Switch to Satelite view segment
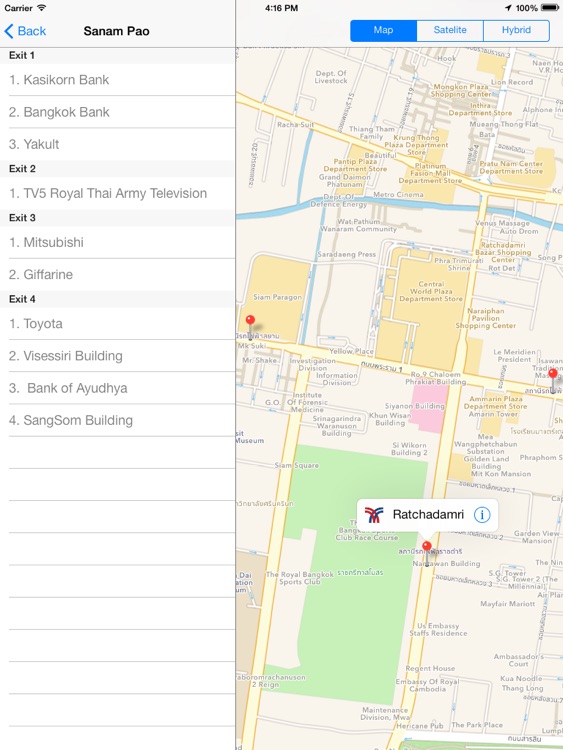The width and height of the screenshot is (563, 750). click(x=450, y=30)
